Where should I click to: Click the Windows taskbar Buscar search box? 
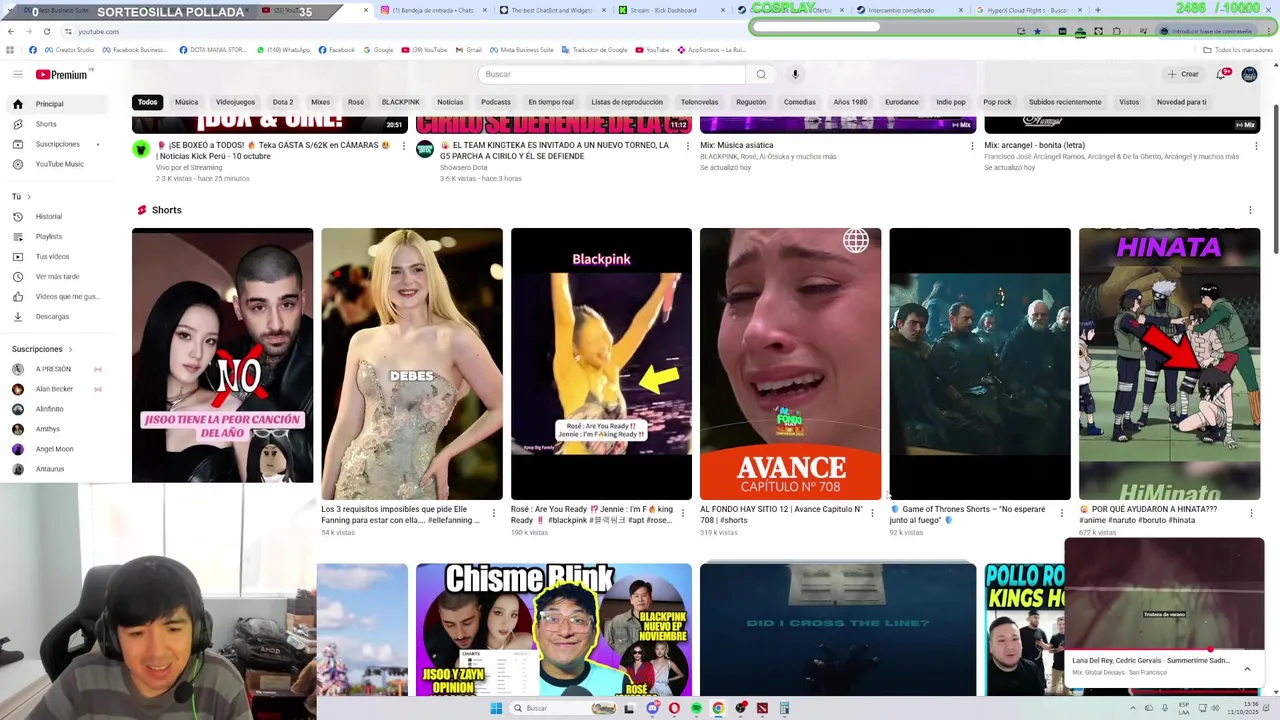tap(563, 708)
